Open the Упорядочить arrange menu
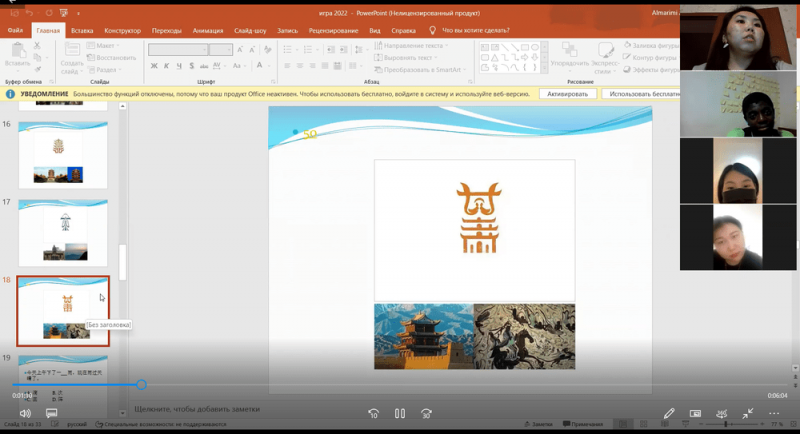Viewport: 800px width, 434px height. coord(569,59)
